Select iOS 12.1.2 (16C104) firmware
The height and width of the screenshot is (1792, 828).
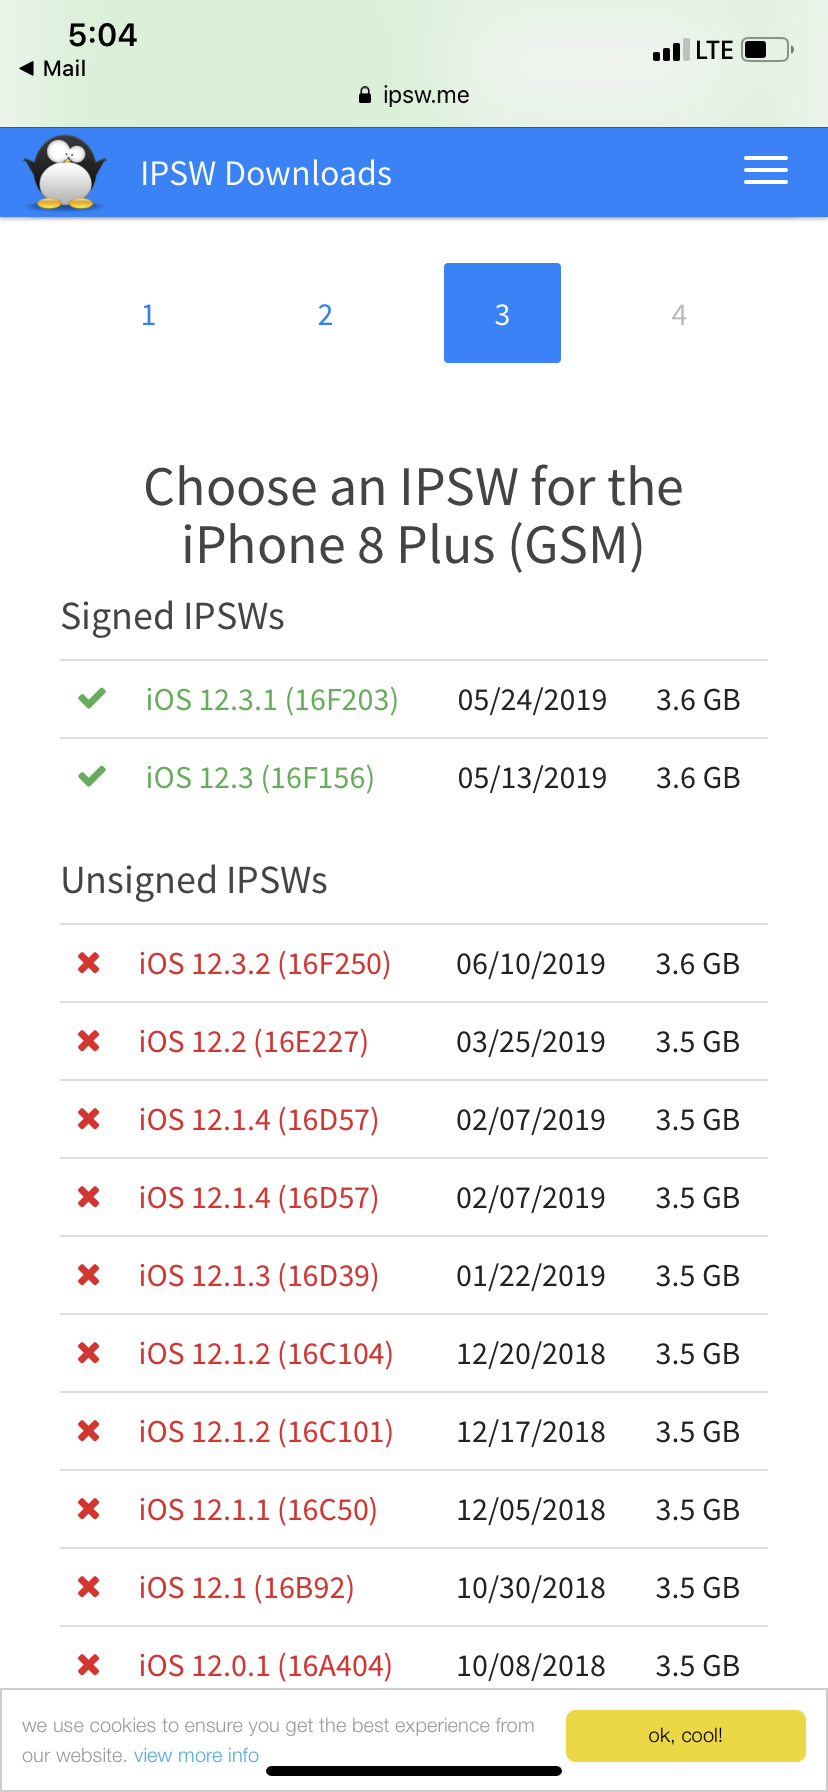point(266,1353)
